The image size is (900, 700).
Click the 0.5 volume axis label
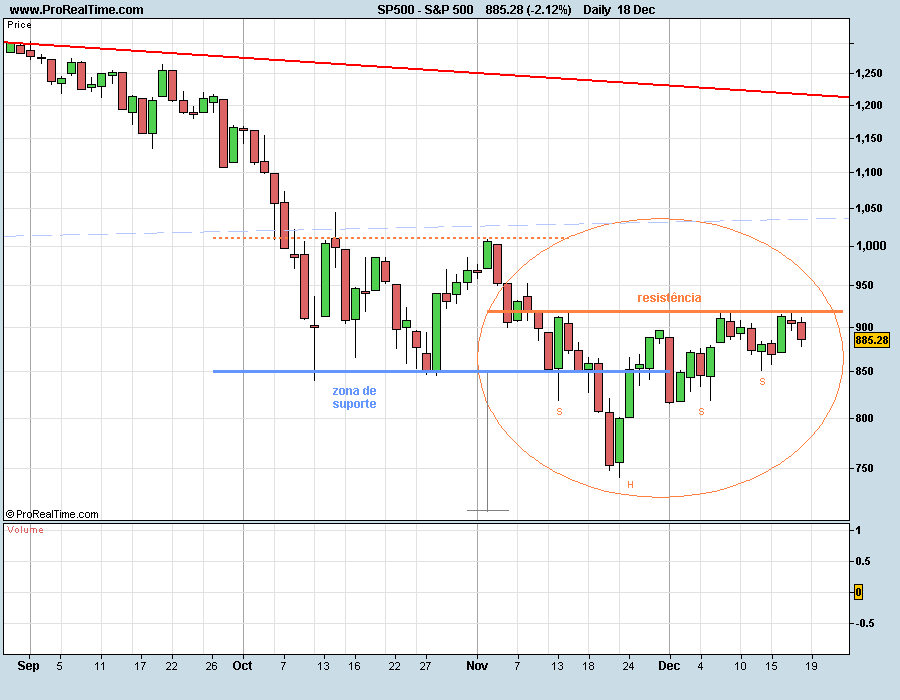(x=863, y=561)
